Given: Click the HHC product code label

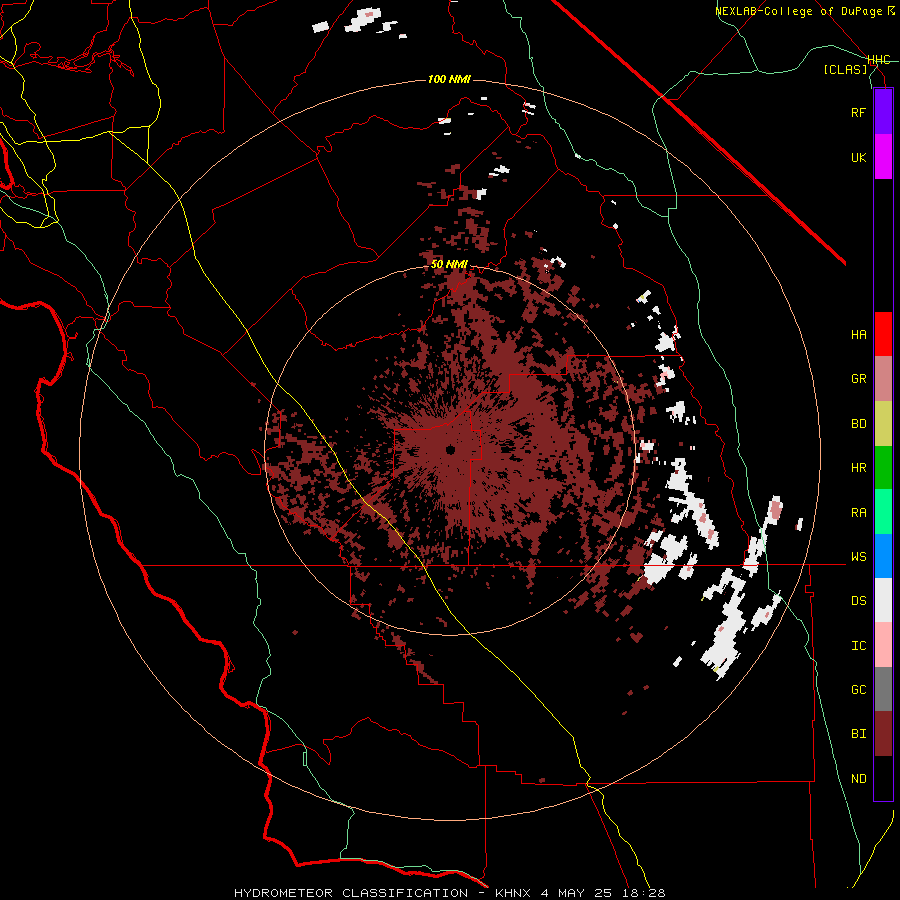Looking at the screenshot, I should 878,60.
